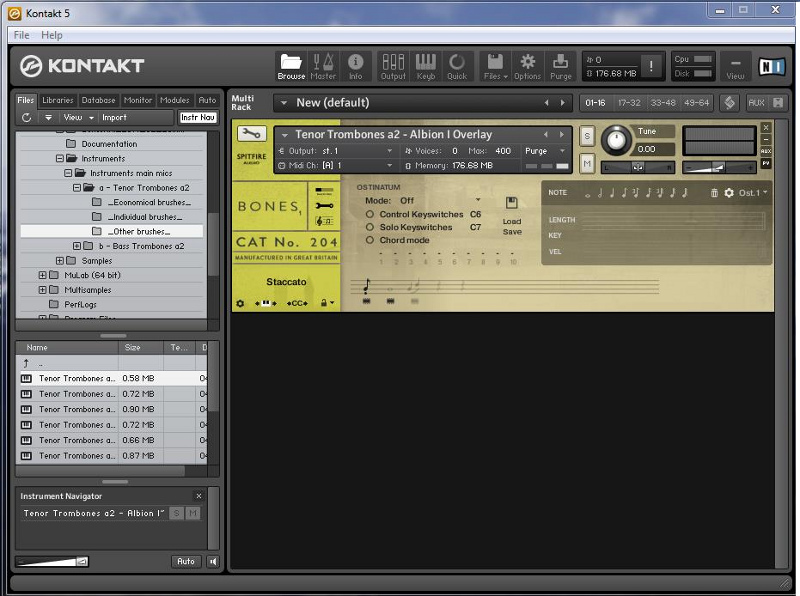Toggle the Instr Nav pane button
800x596 pixels.
point(198,117)
